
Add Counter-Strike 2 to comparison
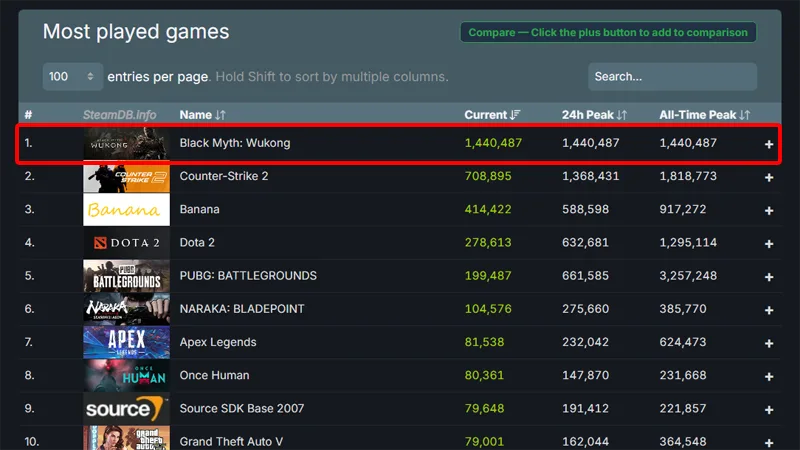pyautogui.click(x=769, y=178)
